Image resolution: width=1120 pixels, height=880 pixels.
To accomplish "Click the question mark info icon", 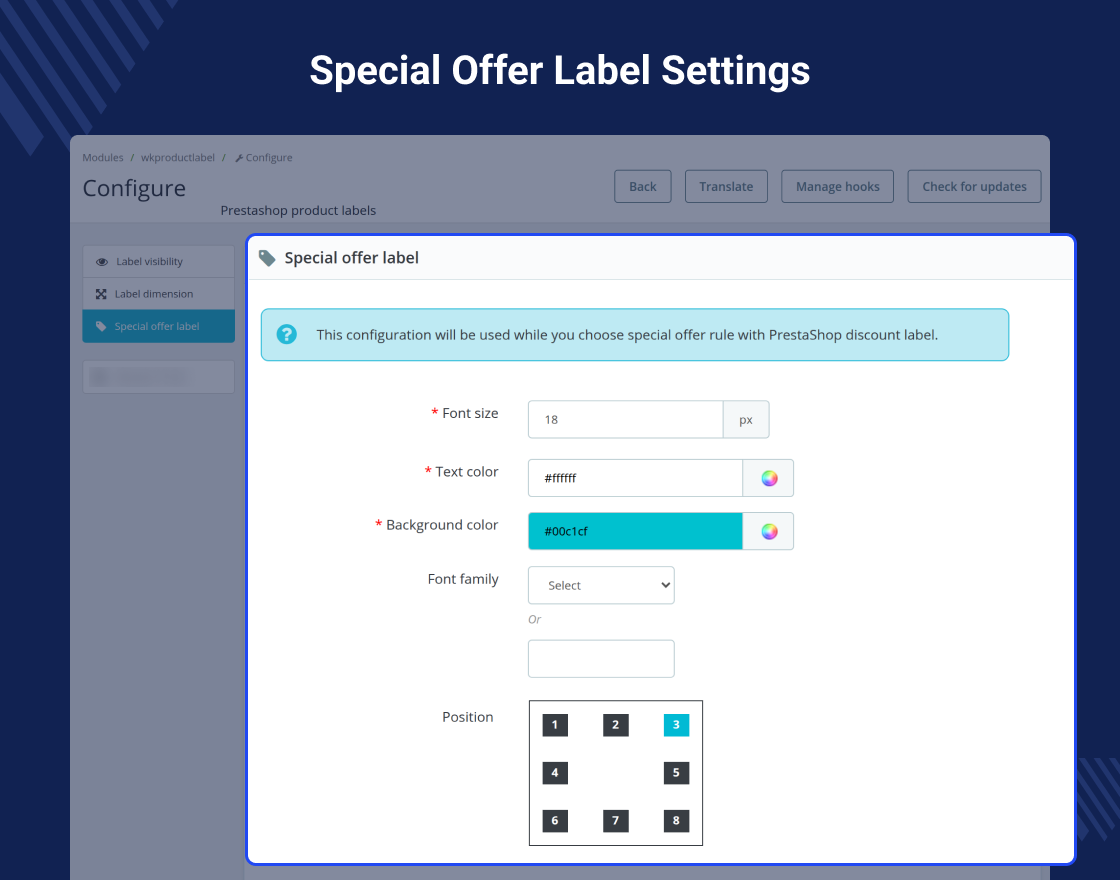I will tap(286, 334).
